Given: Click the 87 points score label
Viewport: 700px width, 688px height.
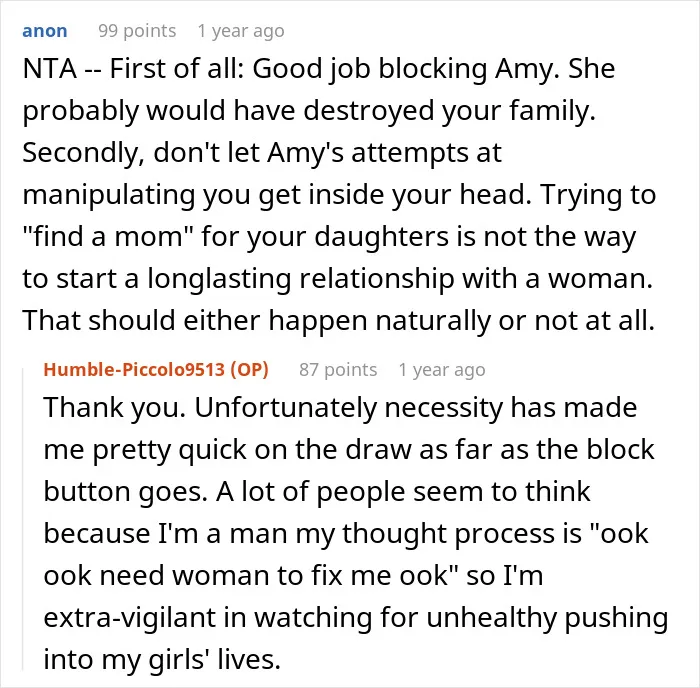Looking at the screenshot, I should tap(338, 370).
